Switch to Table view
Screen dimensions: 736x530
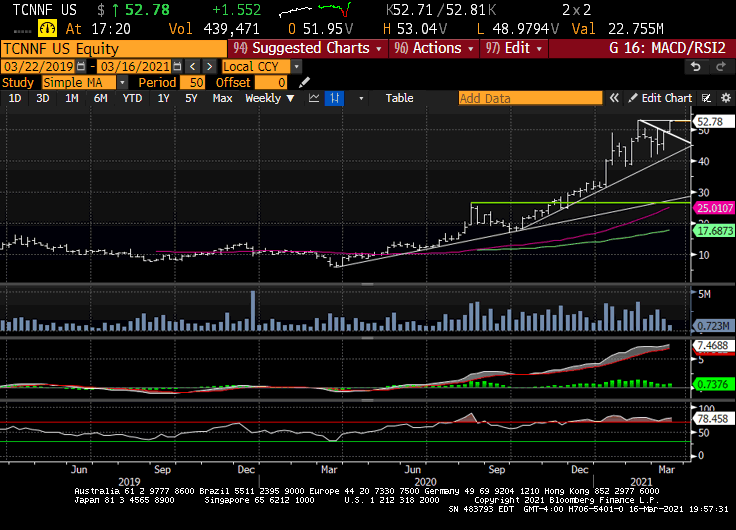tap(399, 98)
